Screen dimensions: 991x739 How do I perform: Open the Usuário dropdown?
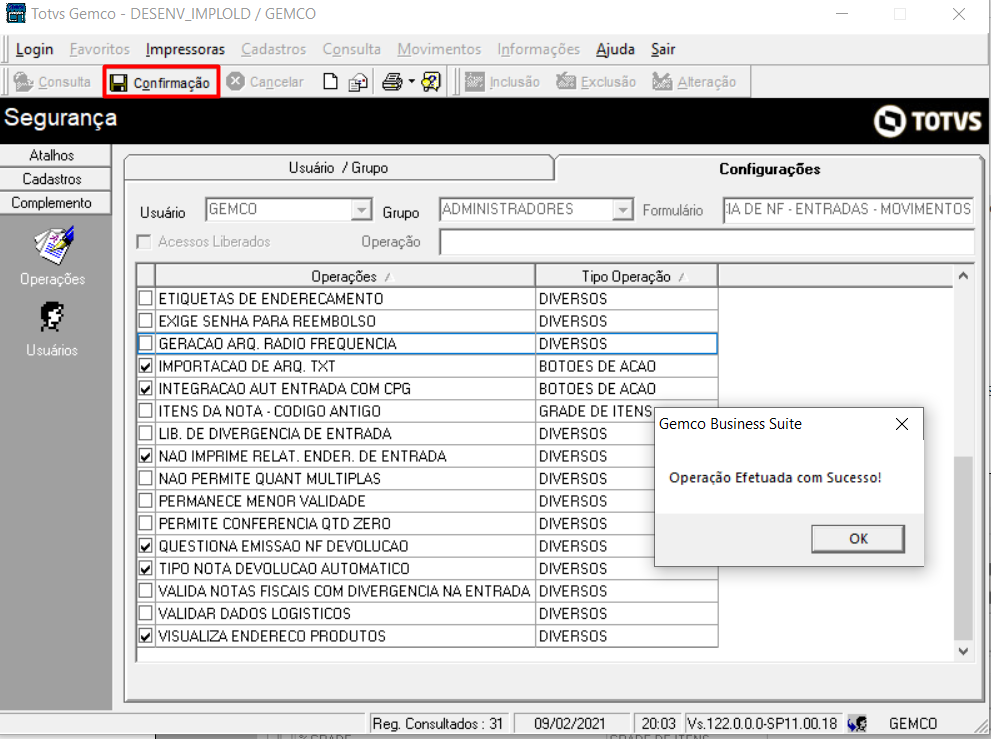click(361, 209)
